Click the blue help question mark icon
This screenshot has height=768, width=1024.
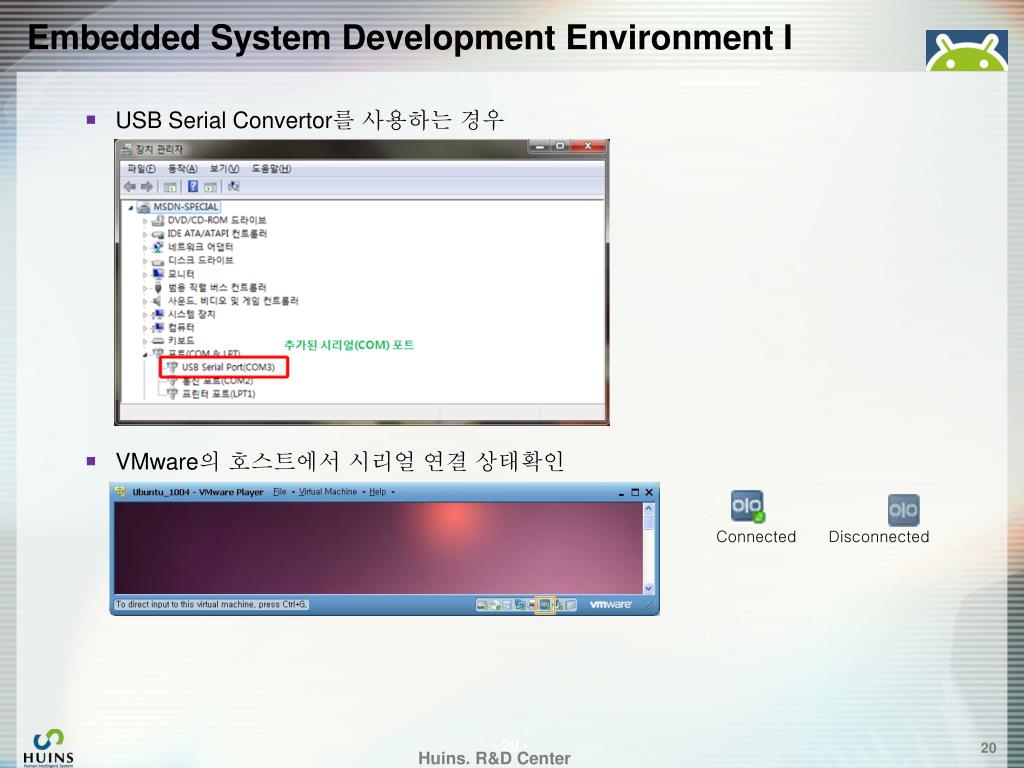click(193, 187)
